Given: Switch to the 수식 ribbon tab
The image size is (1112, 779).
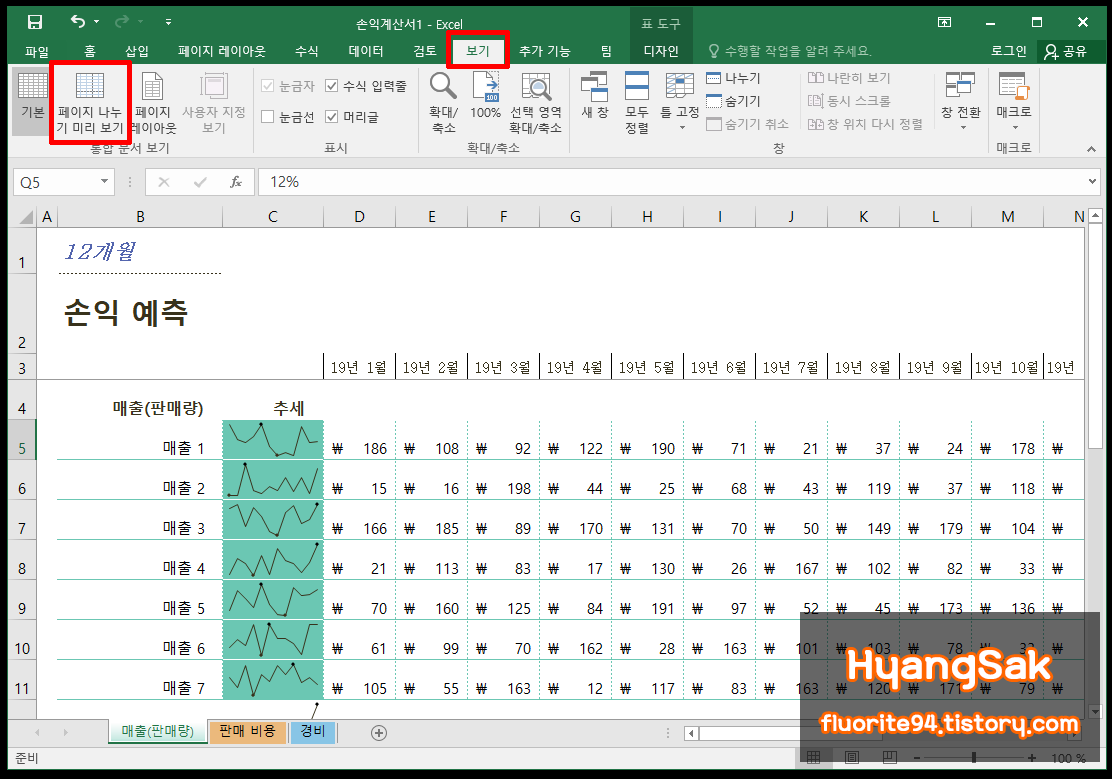Looking at the screenshot, I should point(306,51).
